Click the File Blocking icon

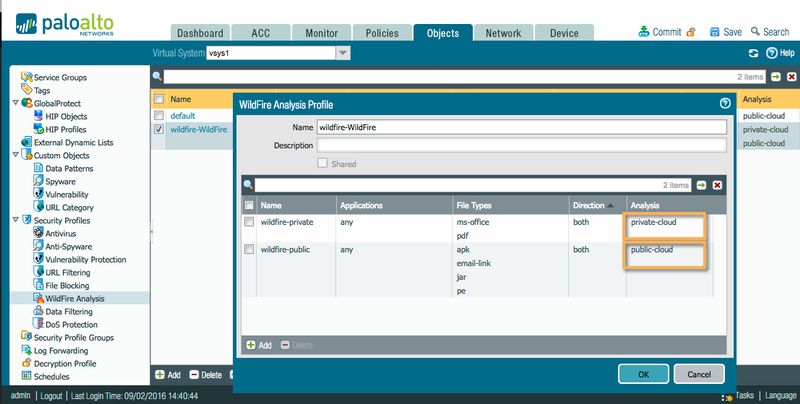point(38,285)
